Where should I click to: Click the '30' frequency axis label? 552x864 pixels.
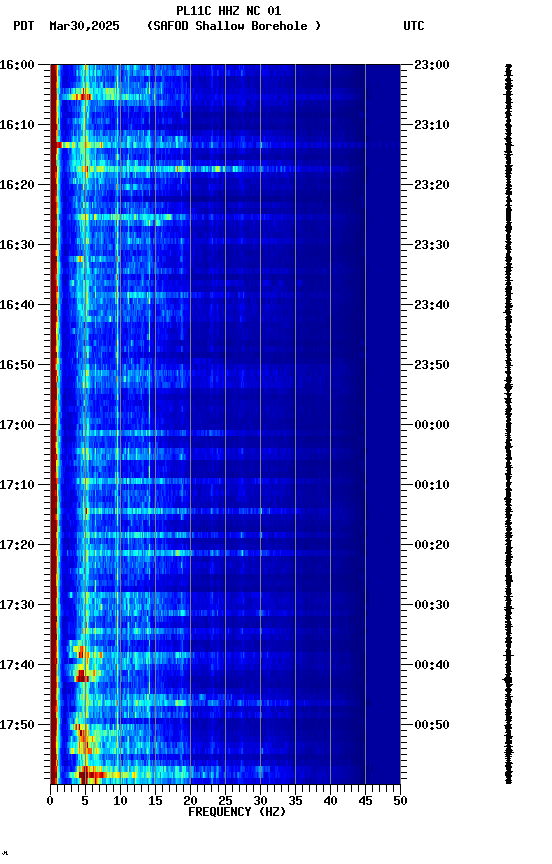pos(260,801)
